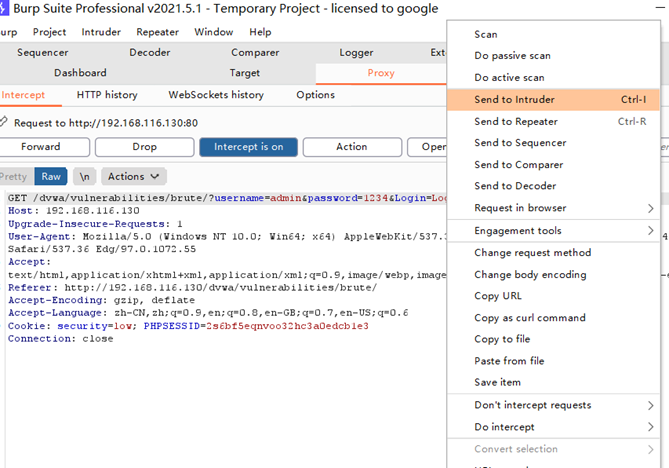Click the Burp Suite logo icon
669x468 pixels.
tap(4, 8)
